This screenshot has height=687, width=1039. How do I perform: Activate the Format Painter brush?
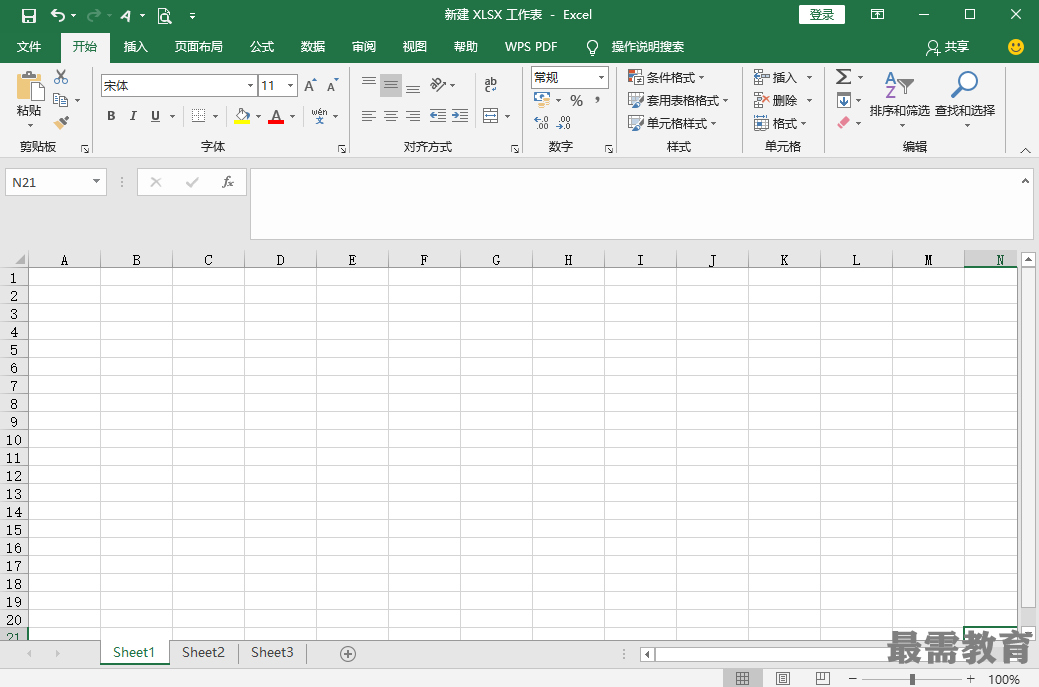point(61,123)
